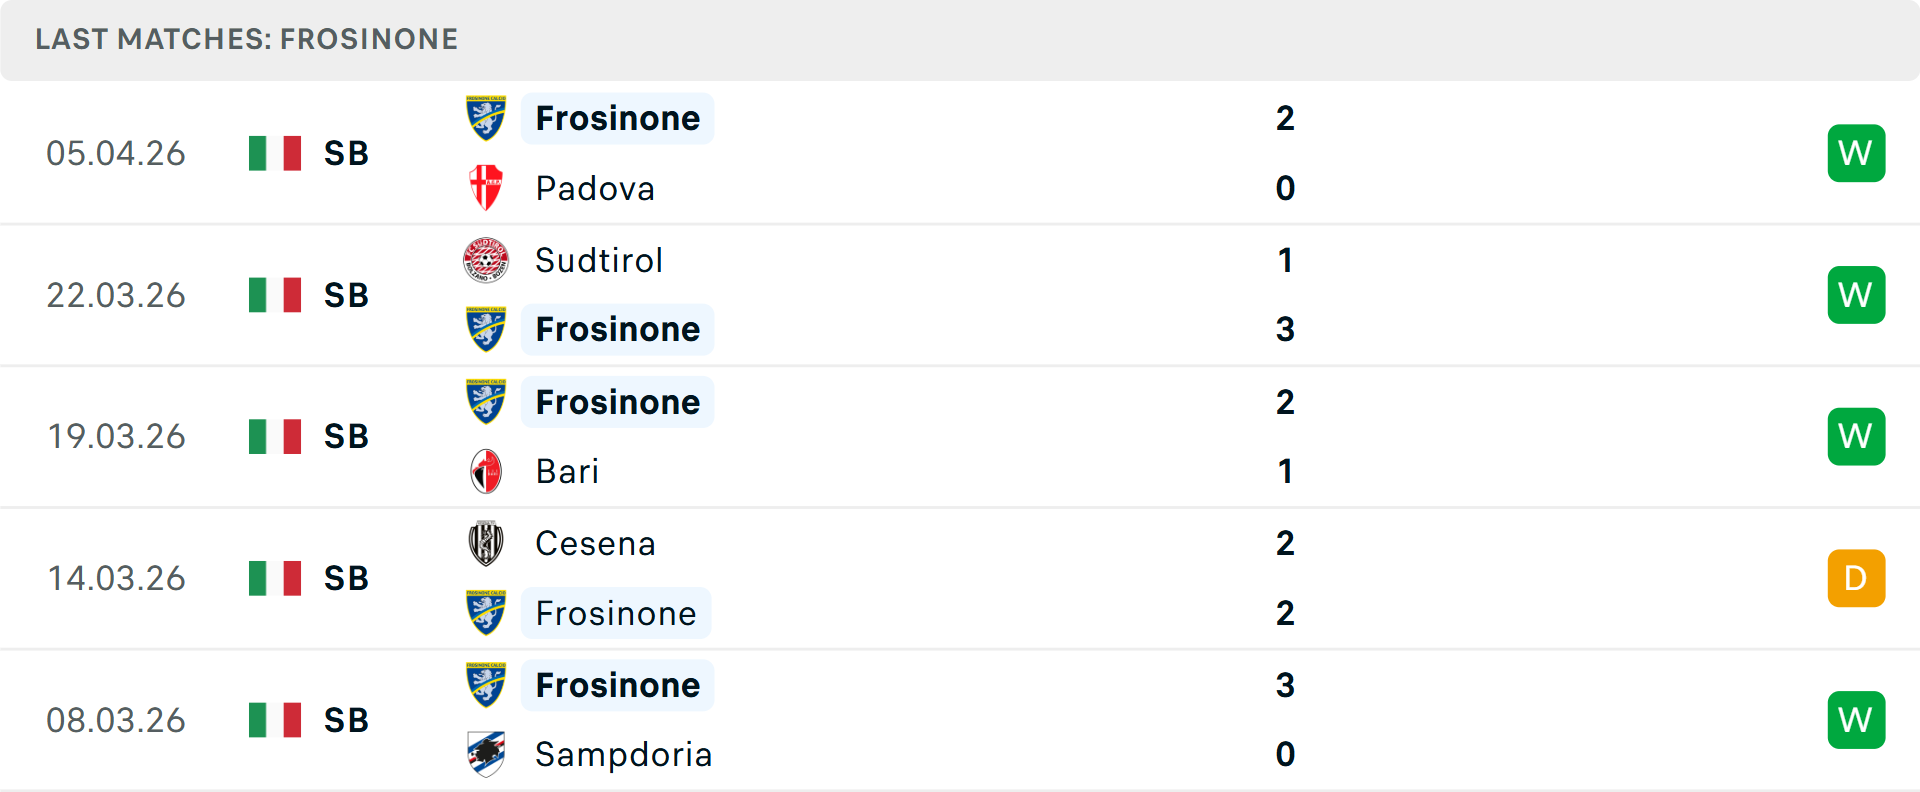Click the W result badge for the Sudtirol match
1920x792 pixels.
point(1856,294)
